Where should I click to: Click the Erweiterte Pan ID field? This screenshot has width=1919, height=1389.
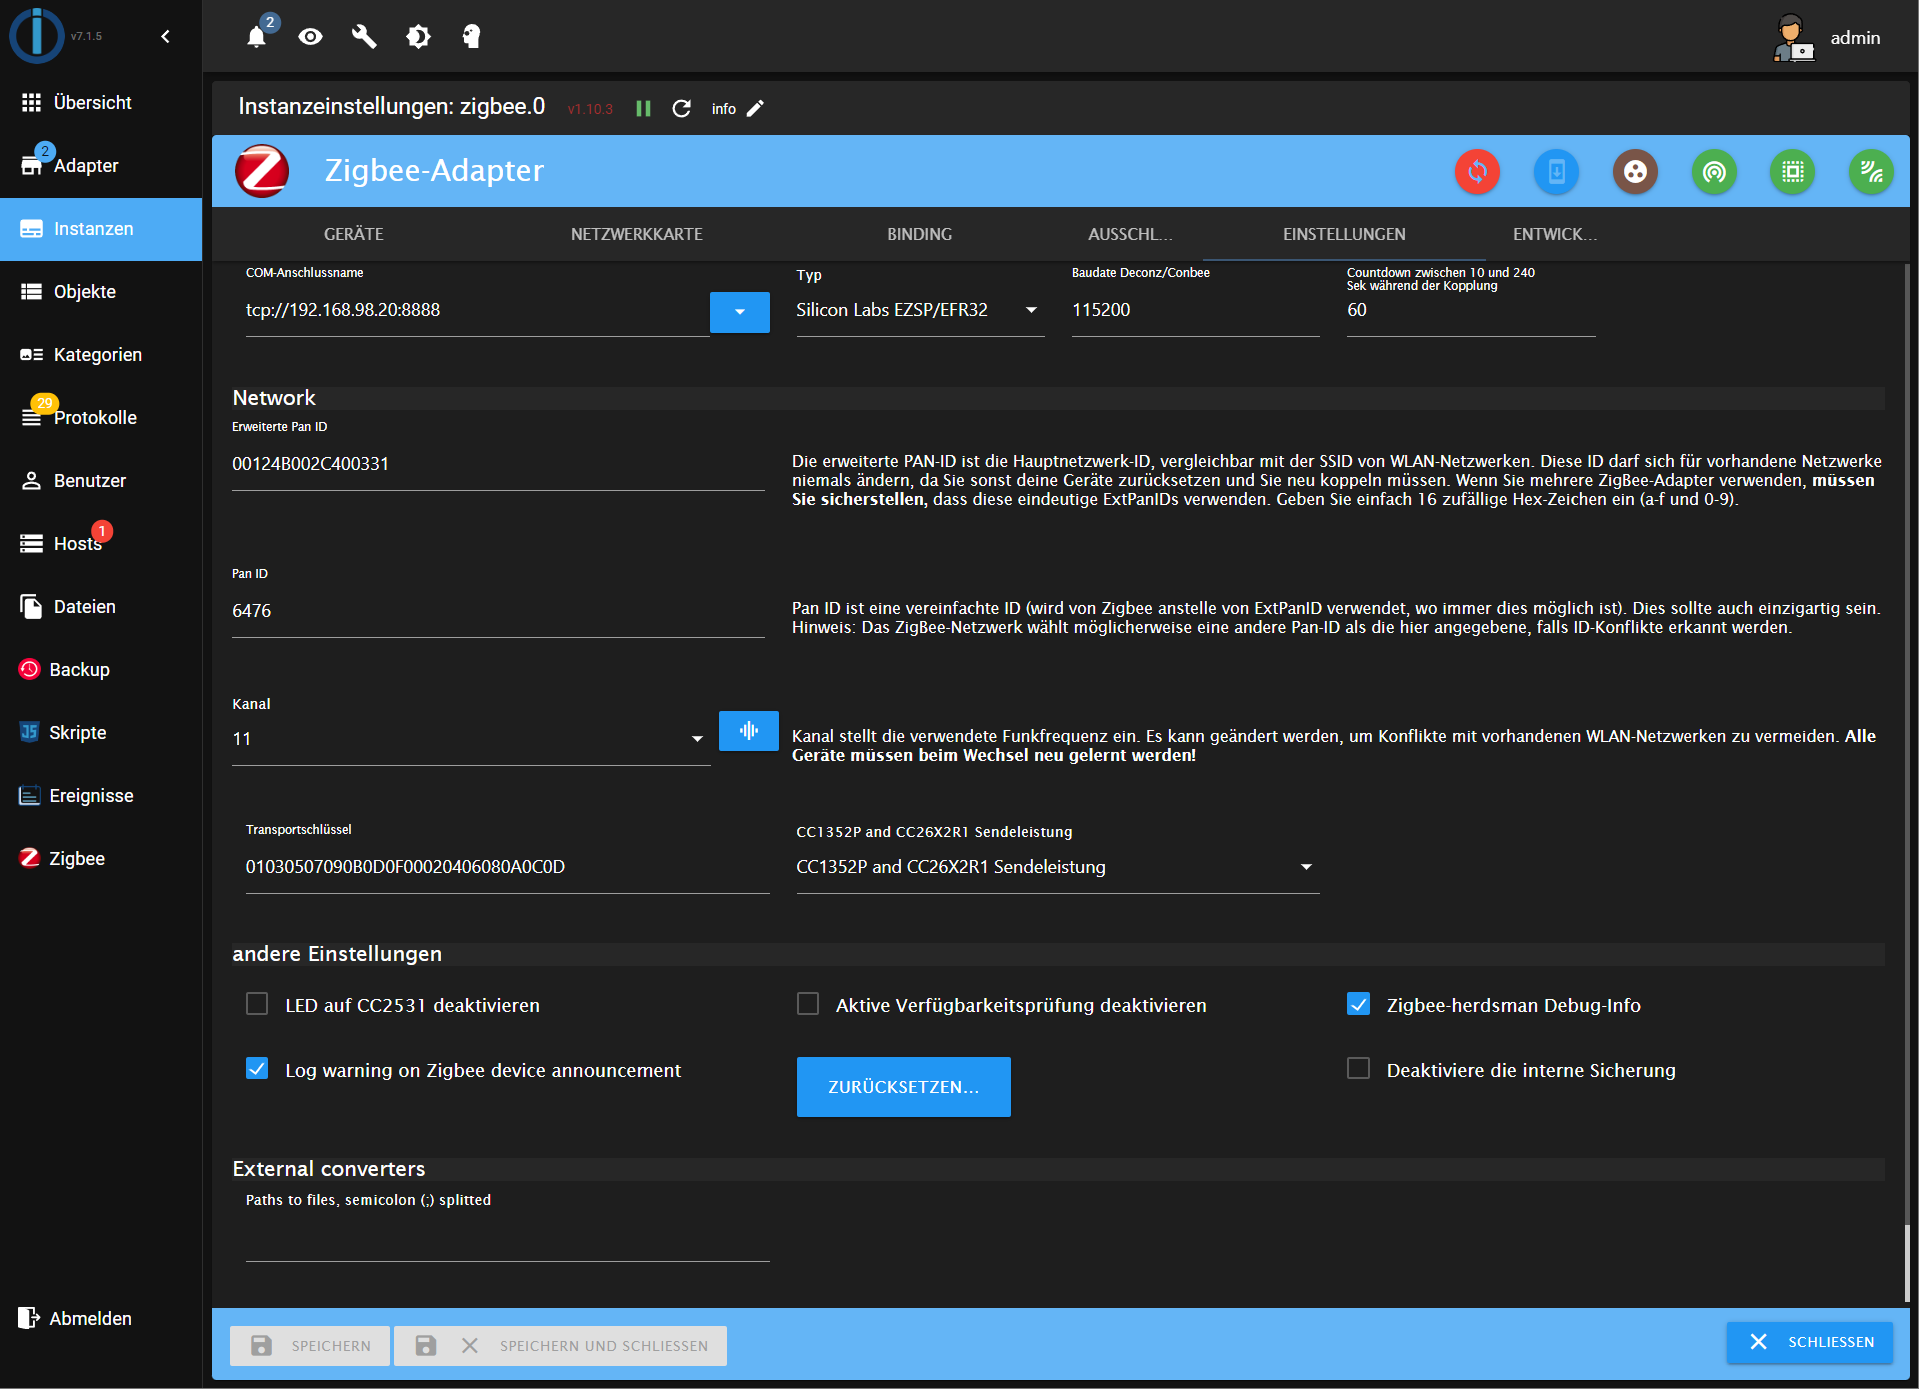498,464
